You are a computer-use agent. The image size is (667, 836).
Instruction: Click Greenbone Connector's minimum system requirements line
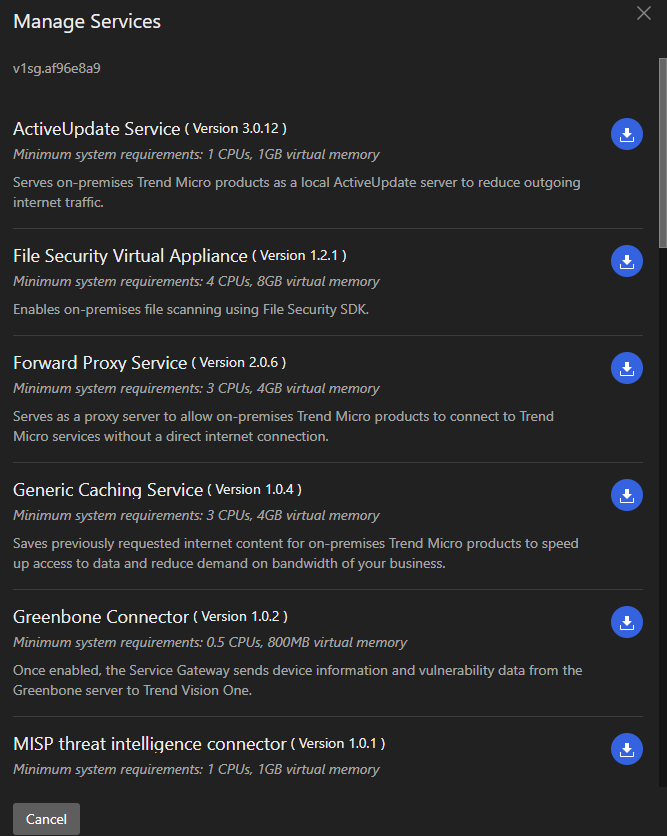coord(210,642)
